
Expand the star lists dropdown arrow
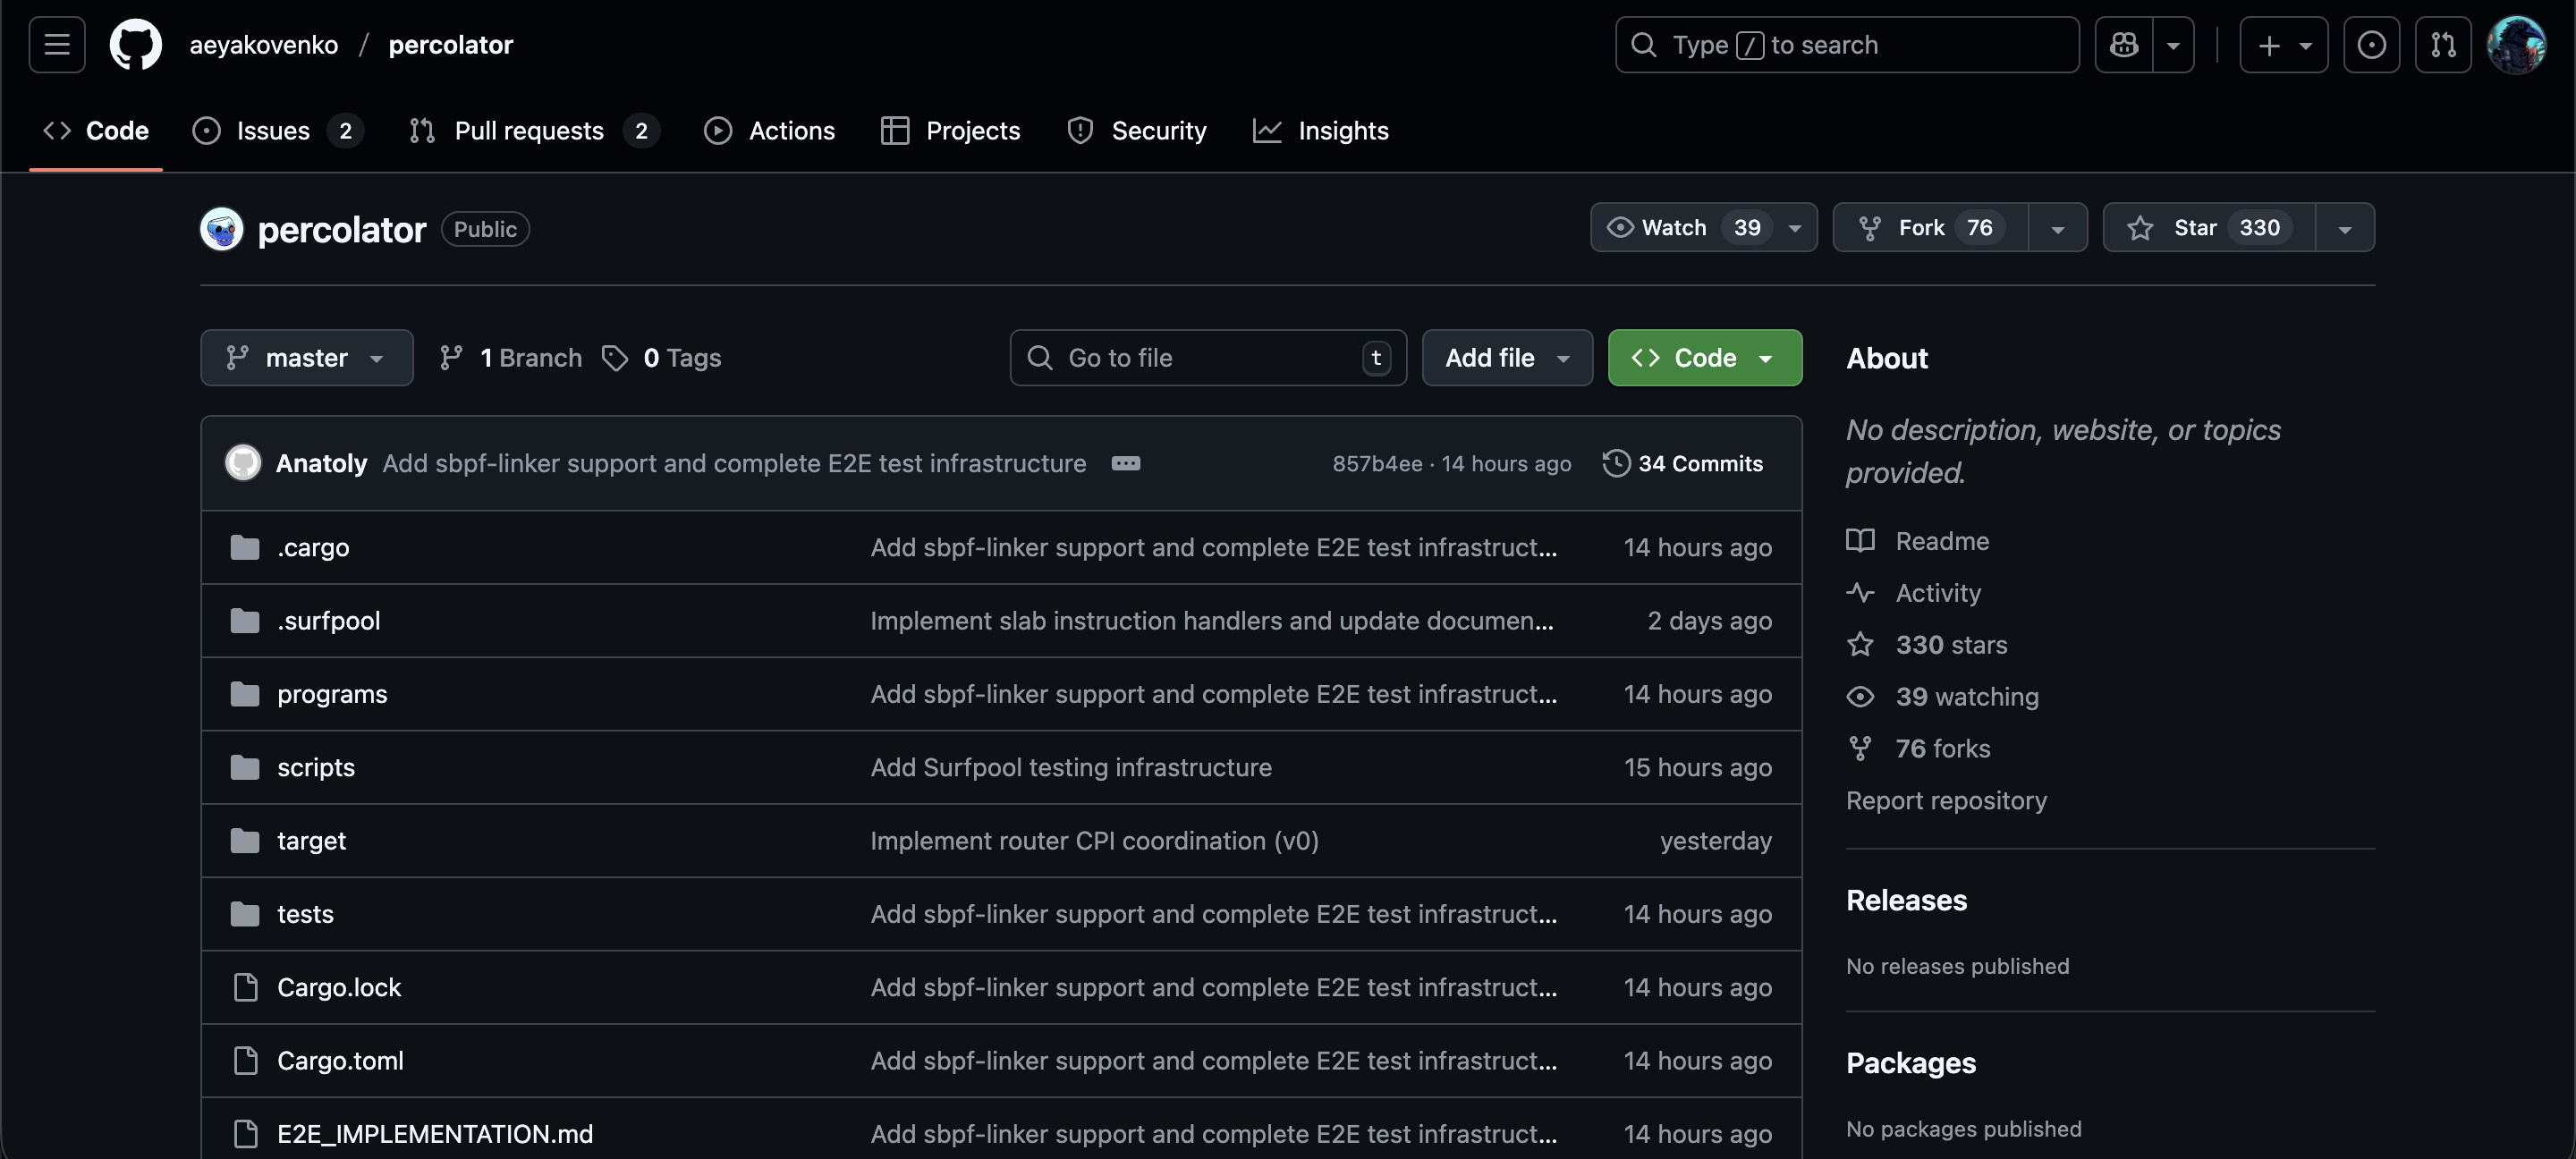(x=2344, y=228)
